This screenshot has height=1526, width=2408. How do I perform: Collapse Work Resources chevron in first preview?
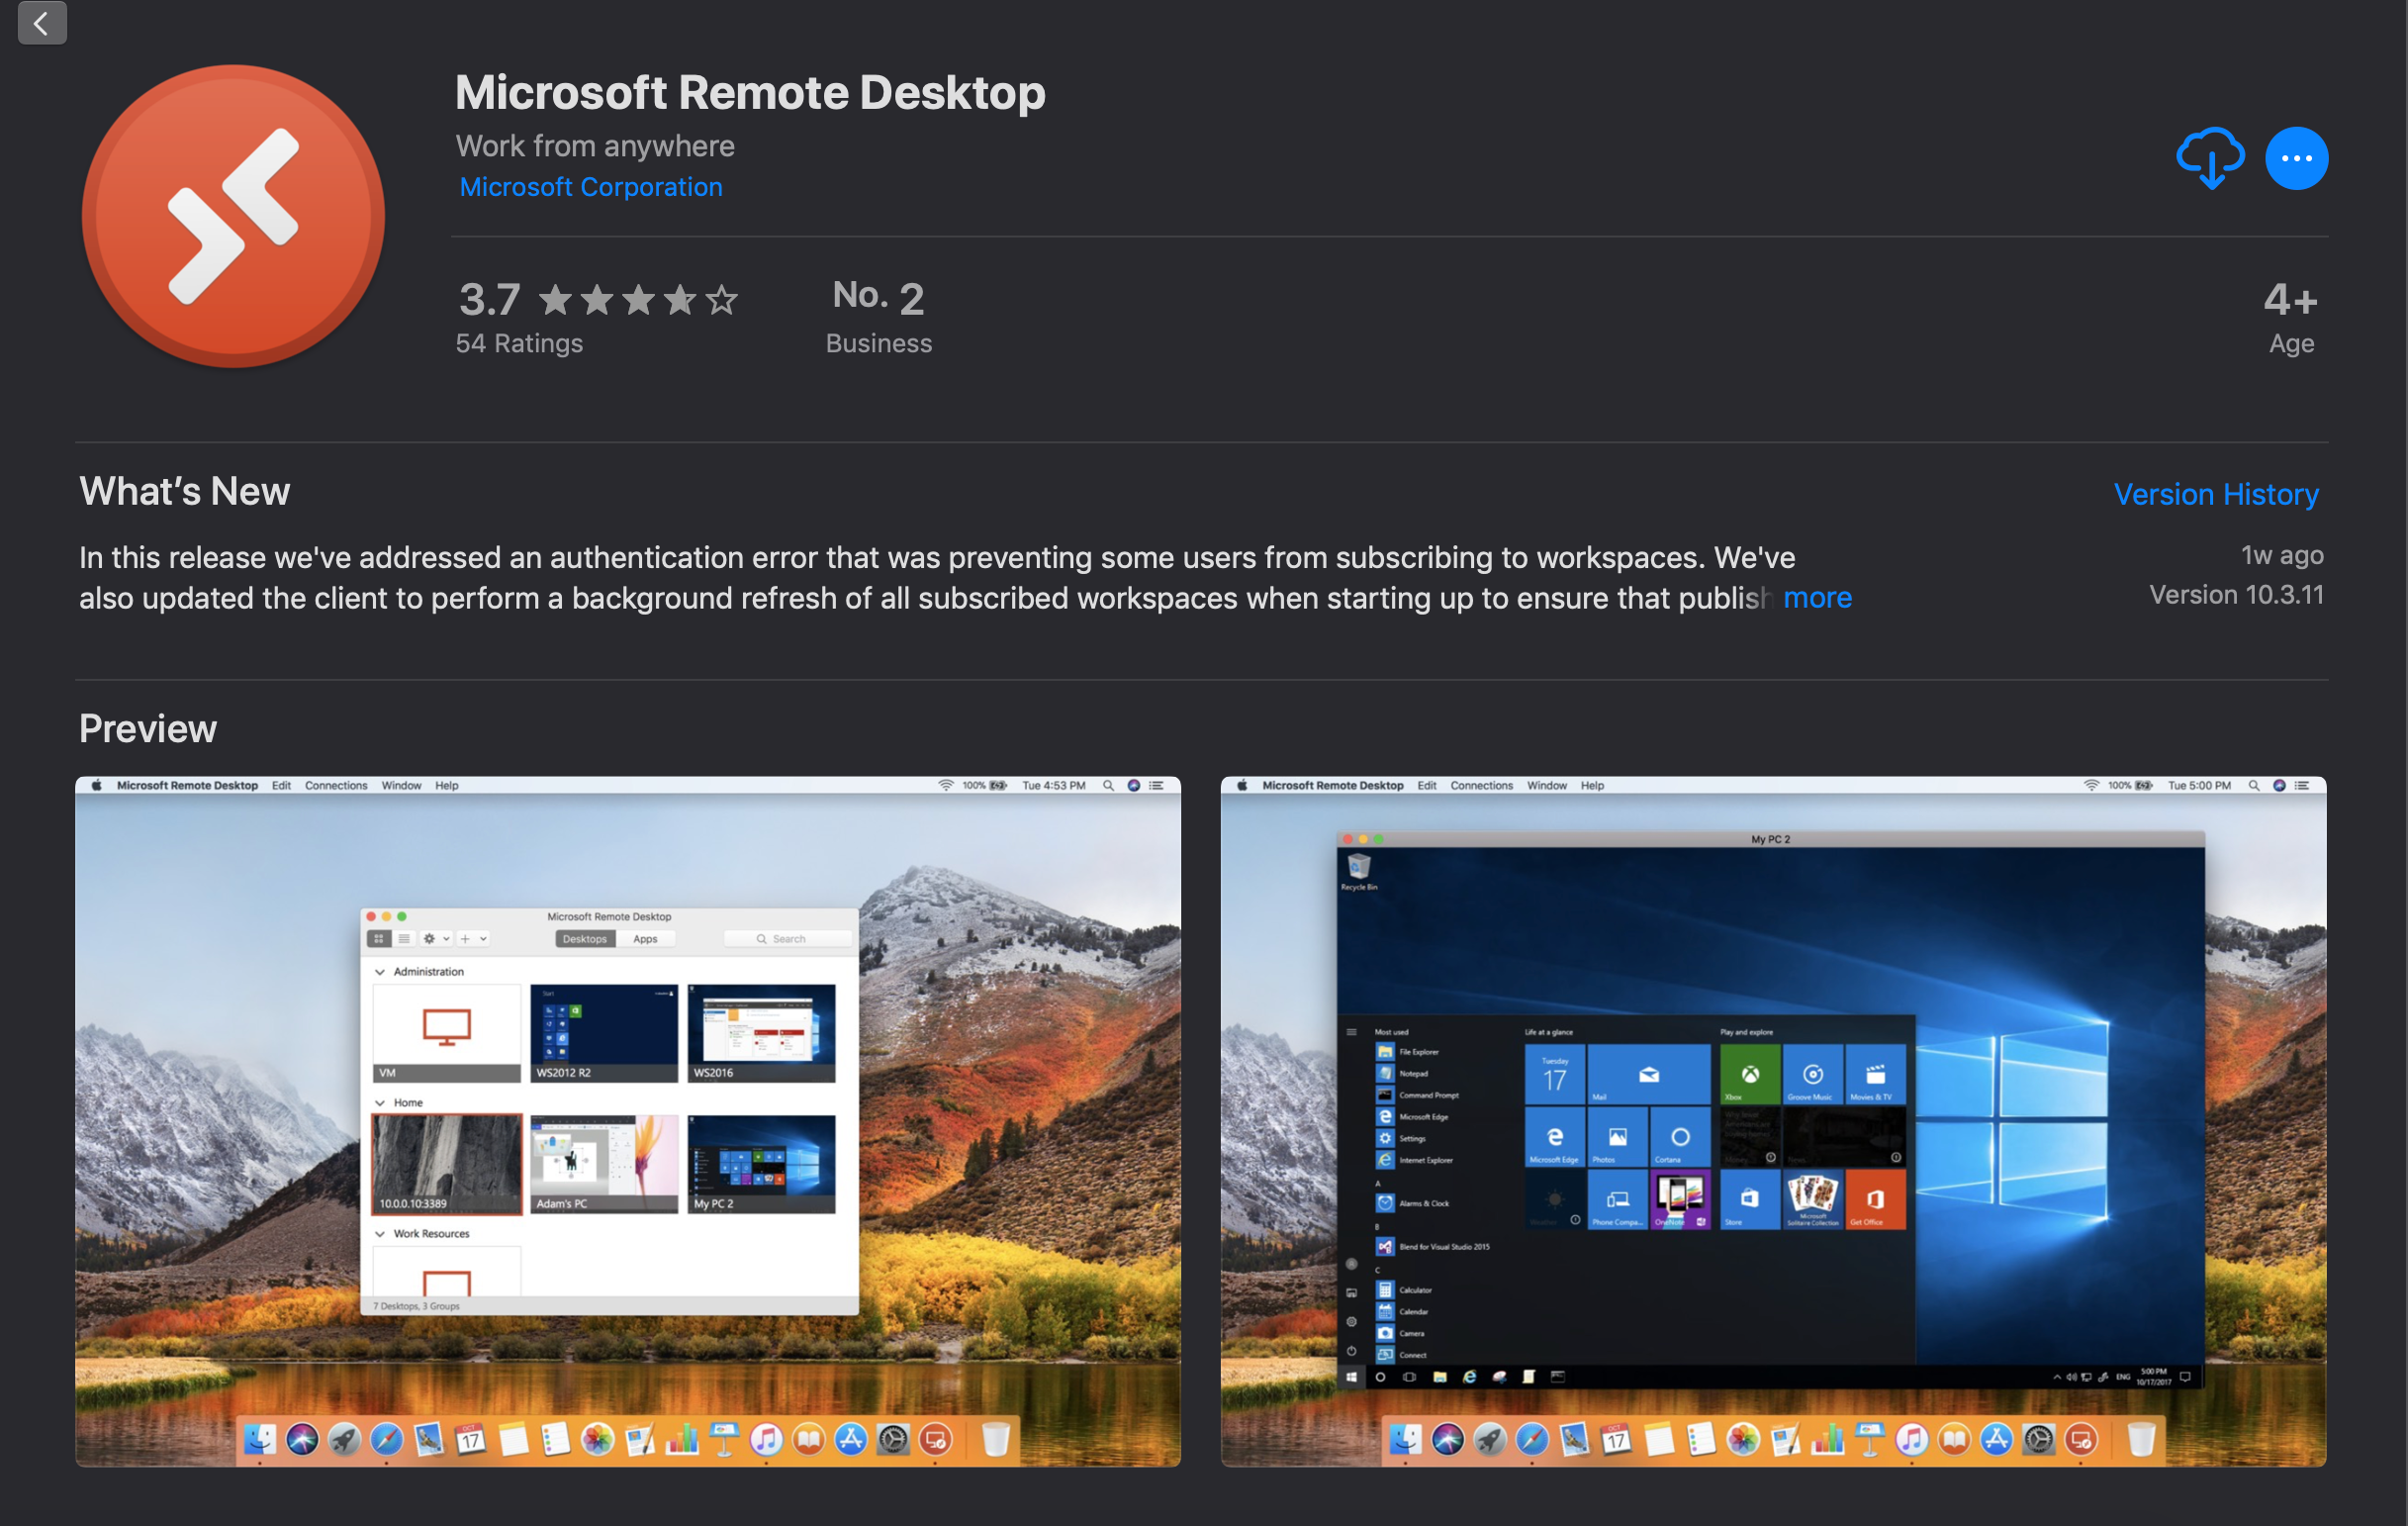pyautogui.click(x=380, y=1234)
